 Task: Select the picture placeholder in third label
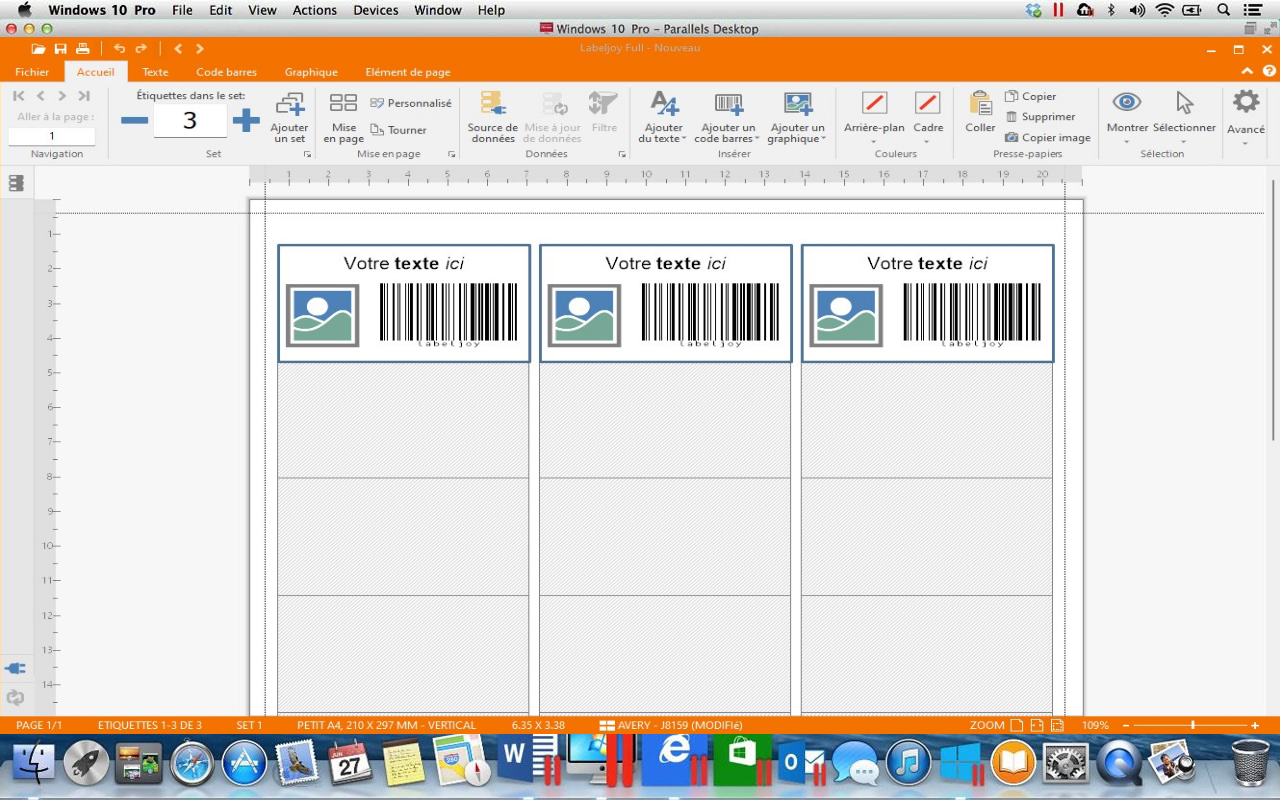point(846,316)
